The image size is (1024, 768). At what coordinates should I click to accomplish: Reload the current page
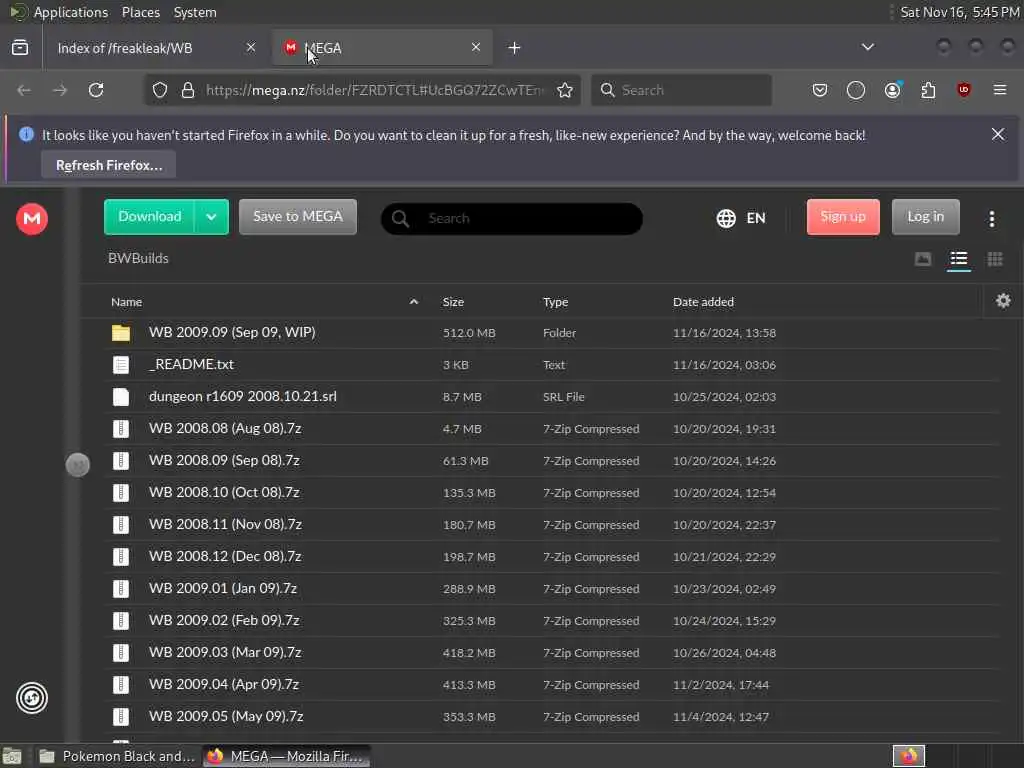point(96,90)
